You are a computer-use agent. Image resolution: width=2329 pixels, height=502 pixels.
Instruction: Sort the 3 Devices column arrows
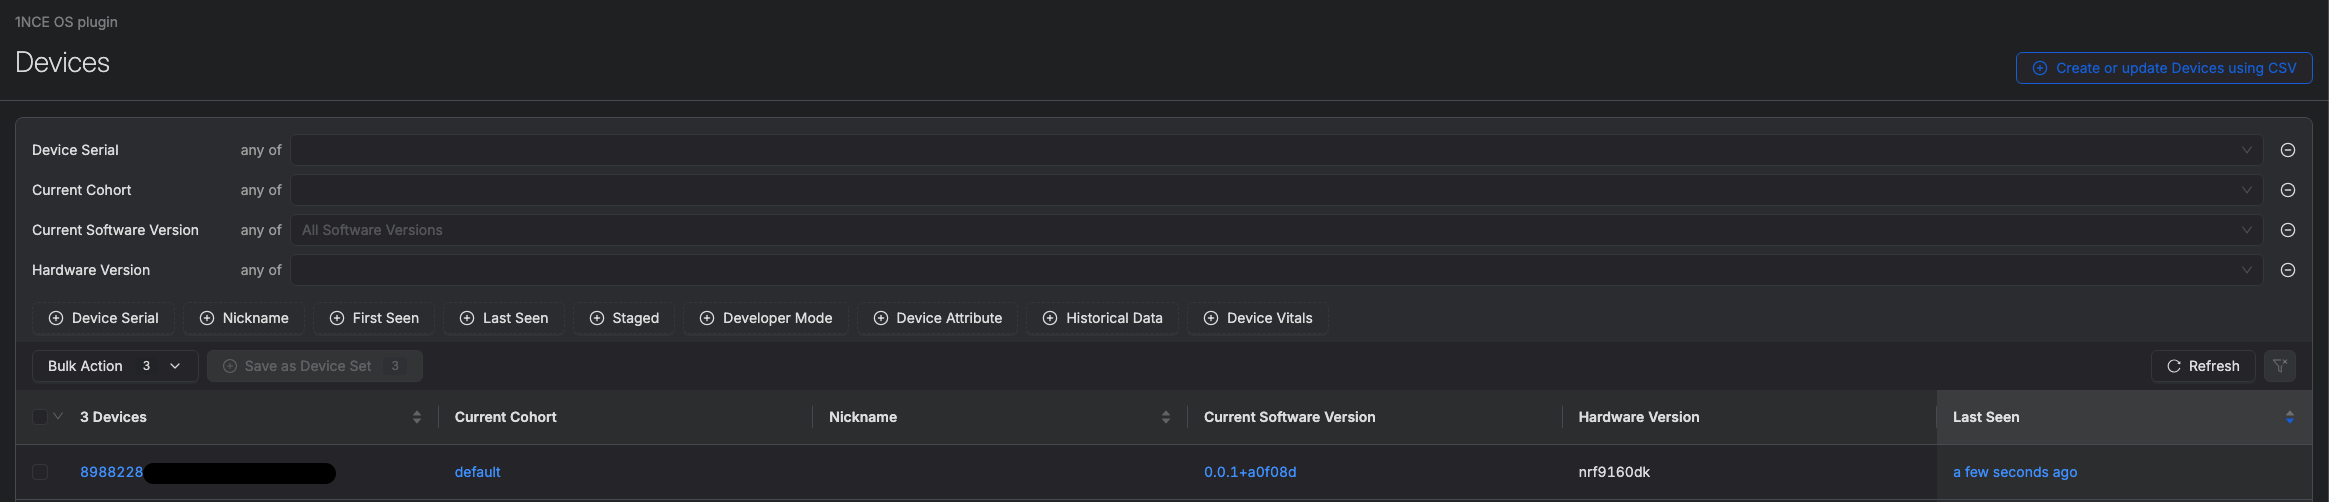pos(416,417)
